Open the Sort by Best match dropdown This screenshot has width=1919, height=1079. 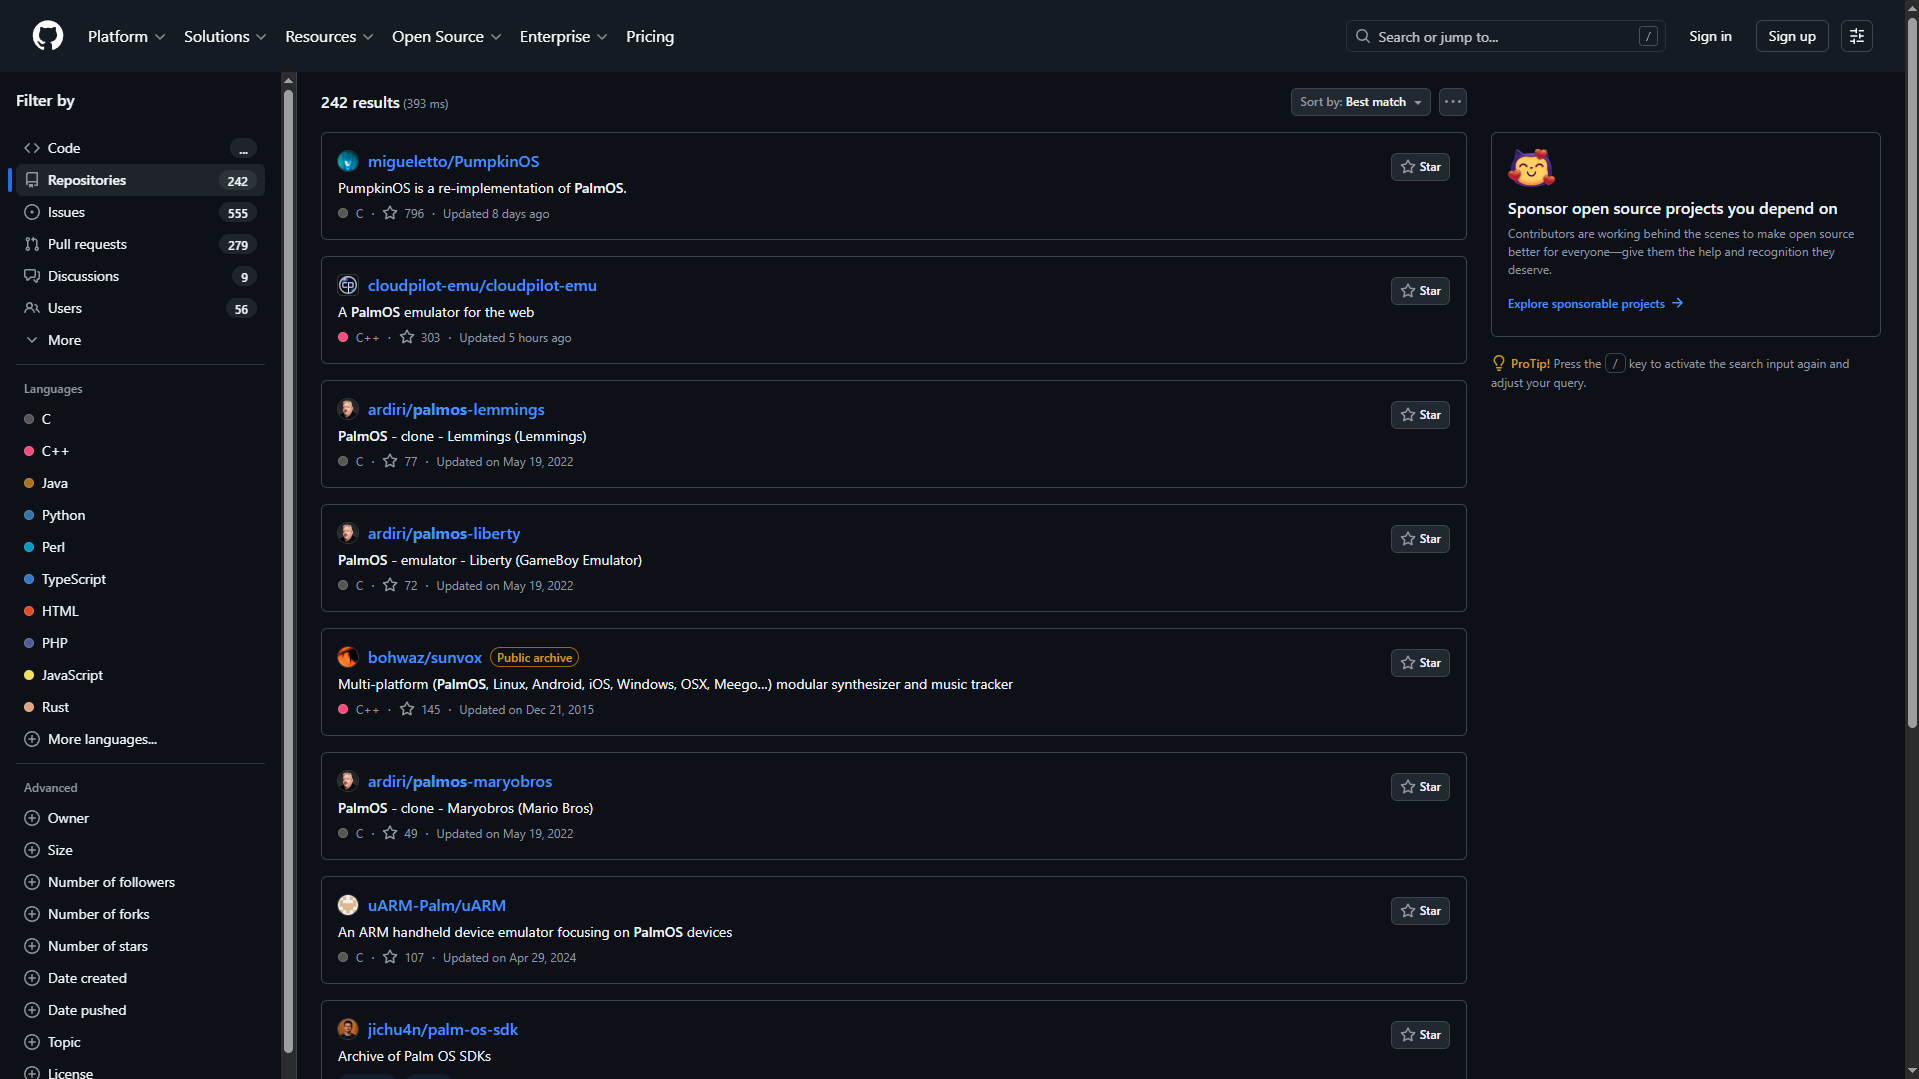(x=1360, y=102)
